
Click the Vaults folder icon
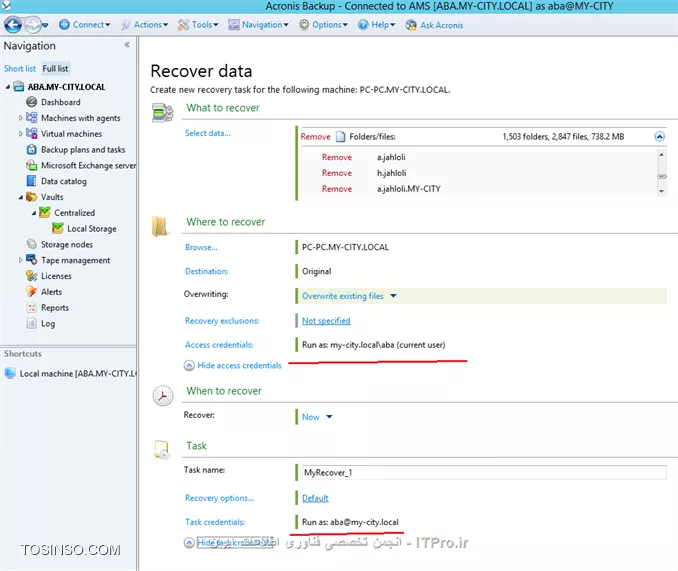point(32,197)
